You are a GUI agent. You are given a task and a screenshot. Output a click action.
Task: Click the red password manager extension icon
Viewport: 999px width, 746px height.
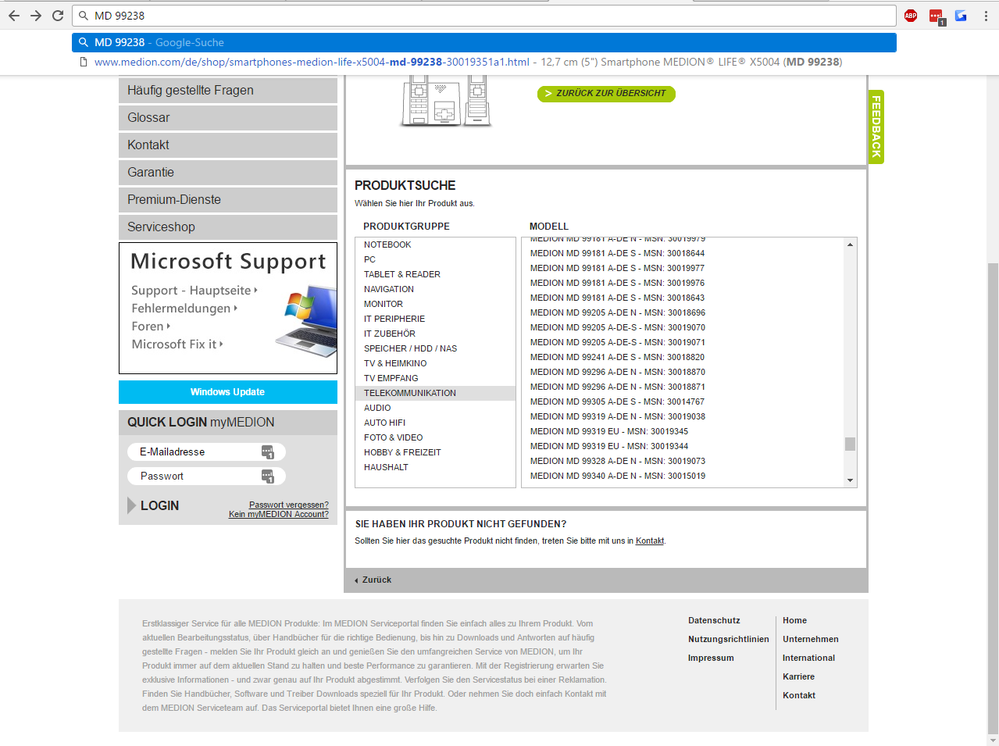936,16
